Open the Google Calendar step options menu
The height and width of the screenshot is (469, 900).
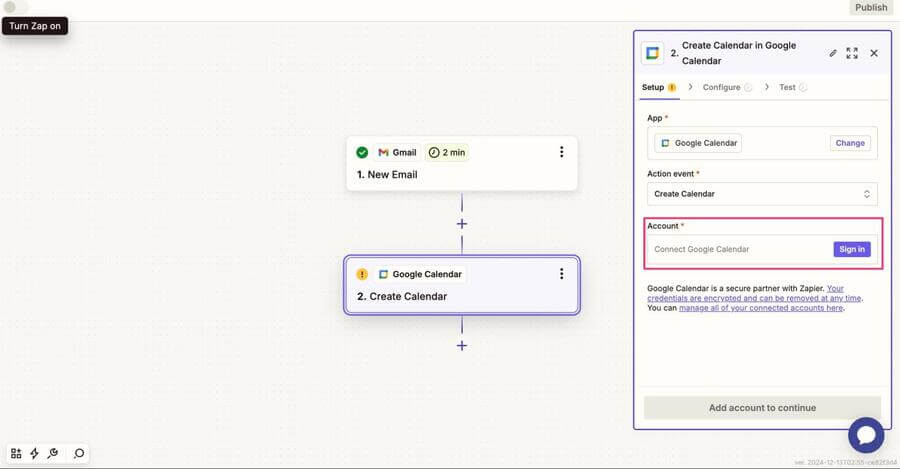(561, 274)
